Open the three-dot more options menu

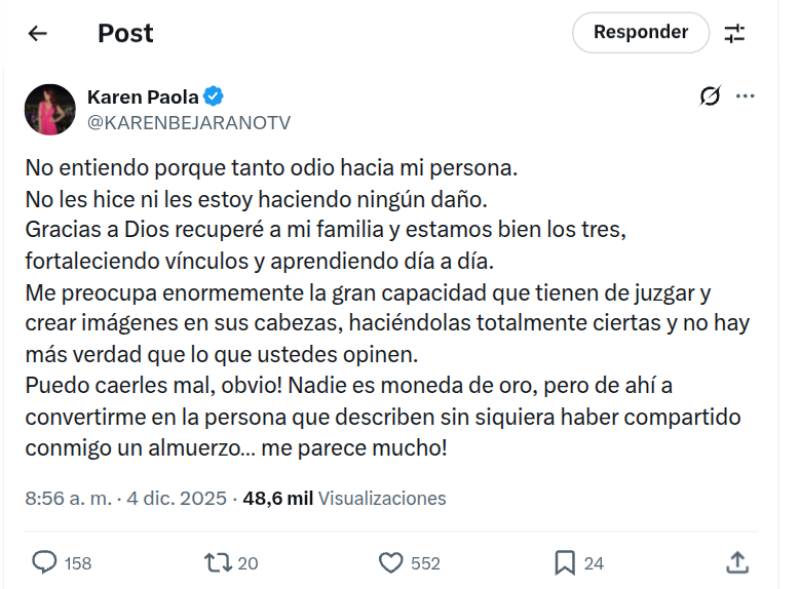pyautogui.click(x=745, y=97)
